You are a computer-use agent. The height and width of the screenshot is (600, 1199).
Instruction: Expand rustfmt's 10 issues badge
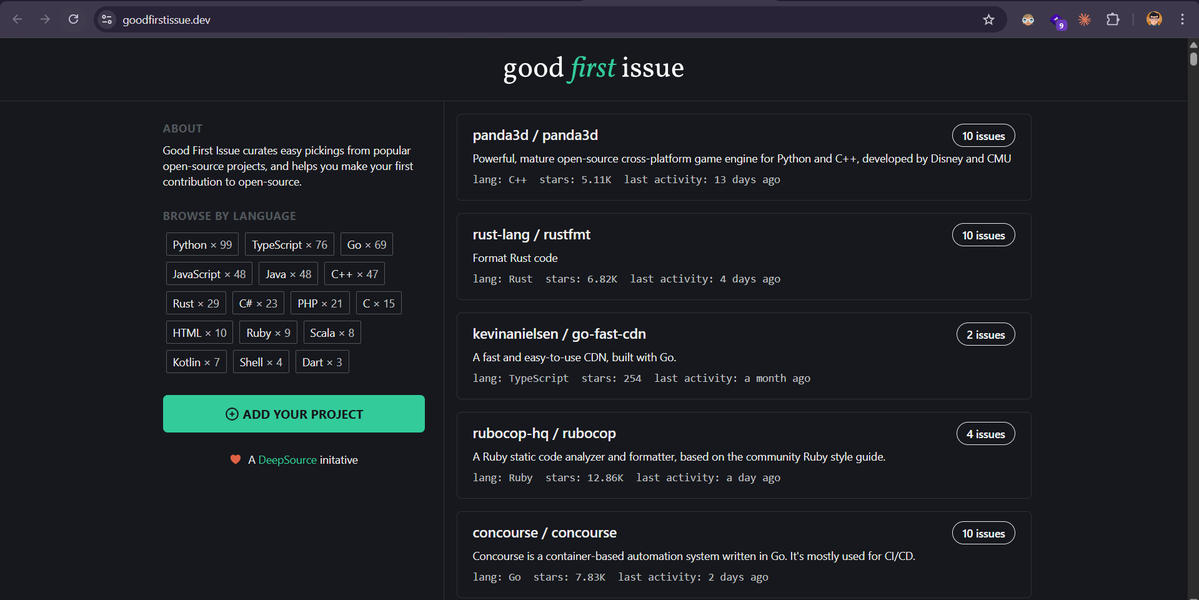point(983,235)
